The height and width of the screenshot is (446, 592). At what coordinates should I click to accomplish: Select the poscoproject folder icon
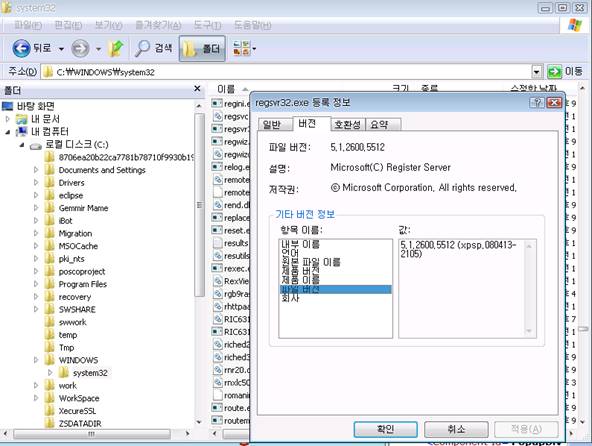[x=49, y=271]
